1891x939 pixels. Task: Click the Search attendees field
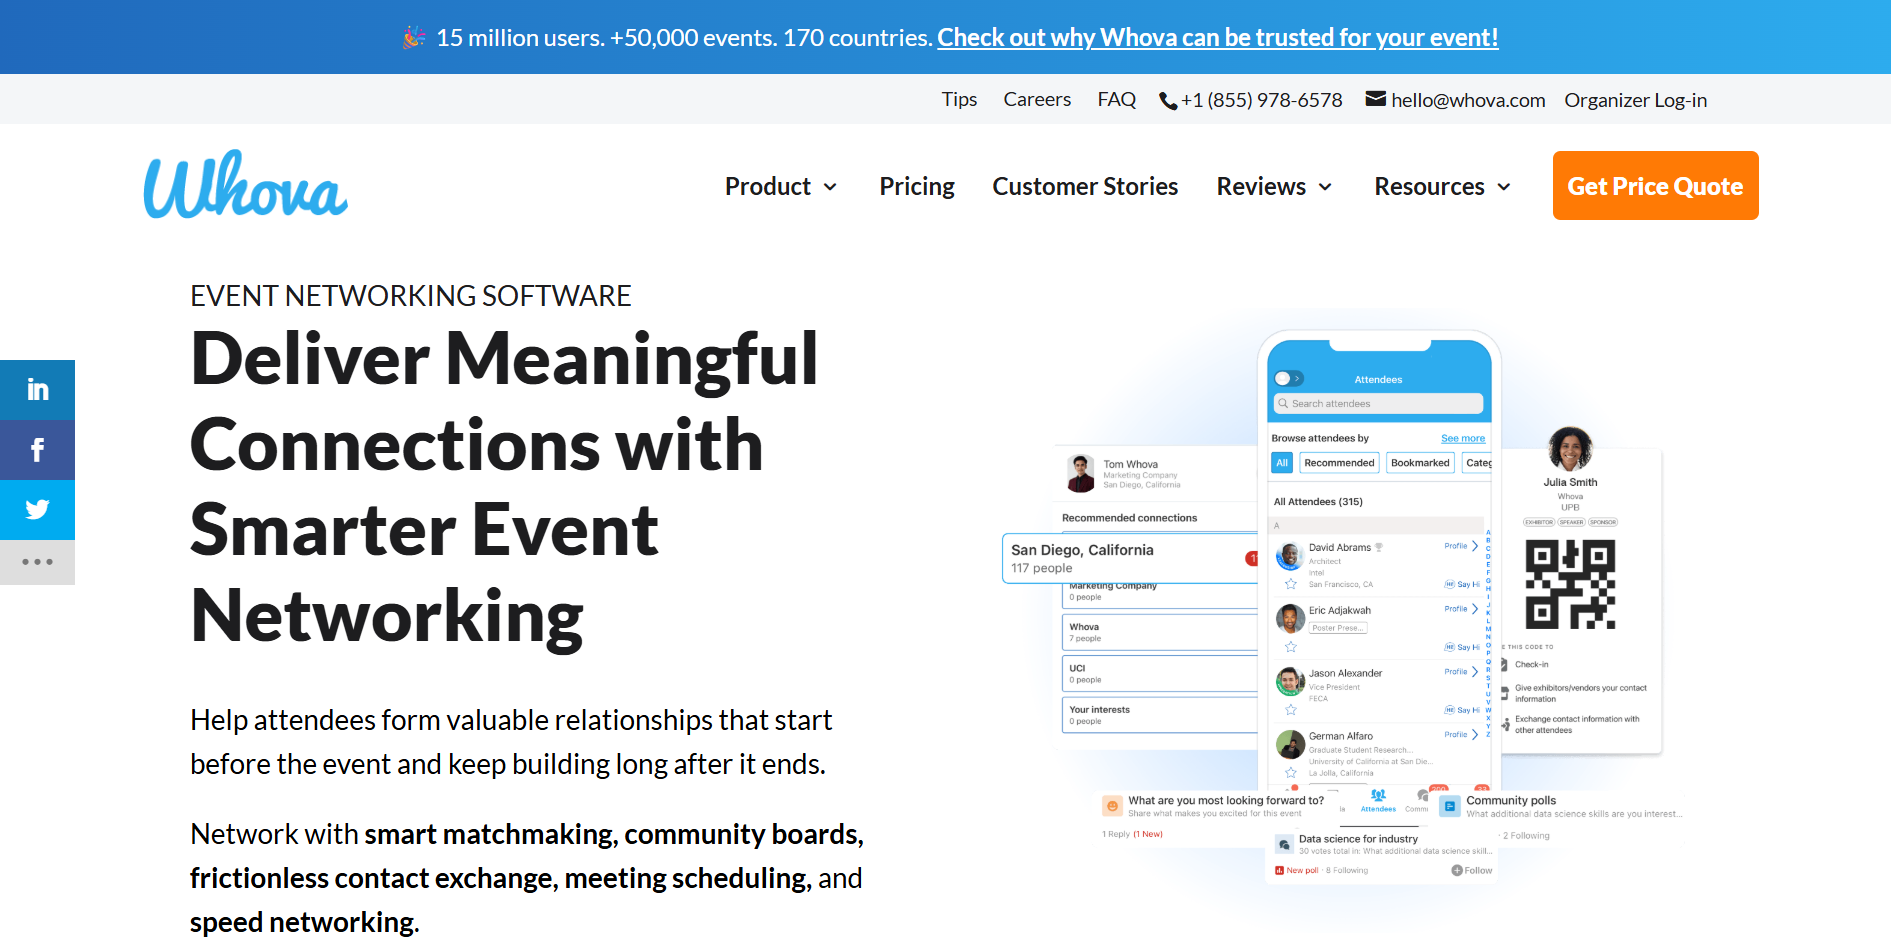coord(1378,404)
